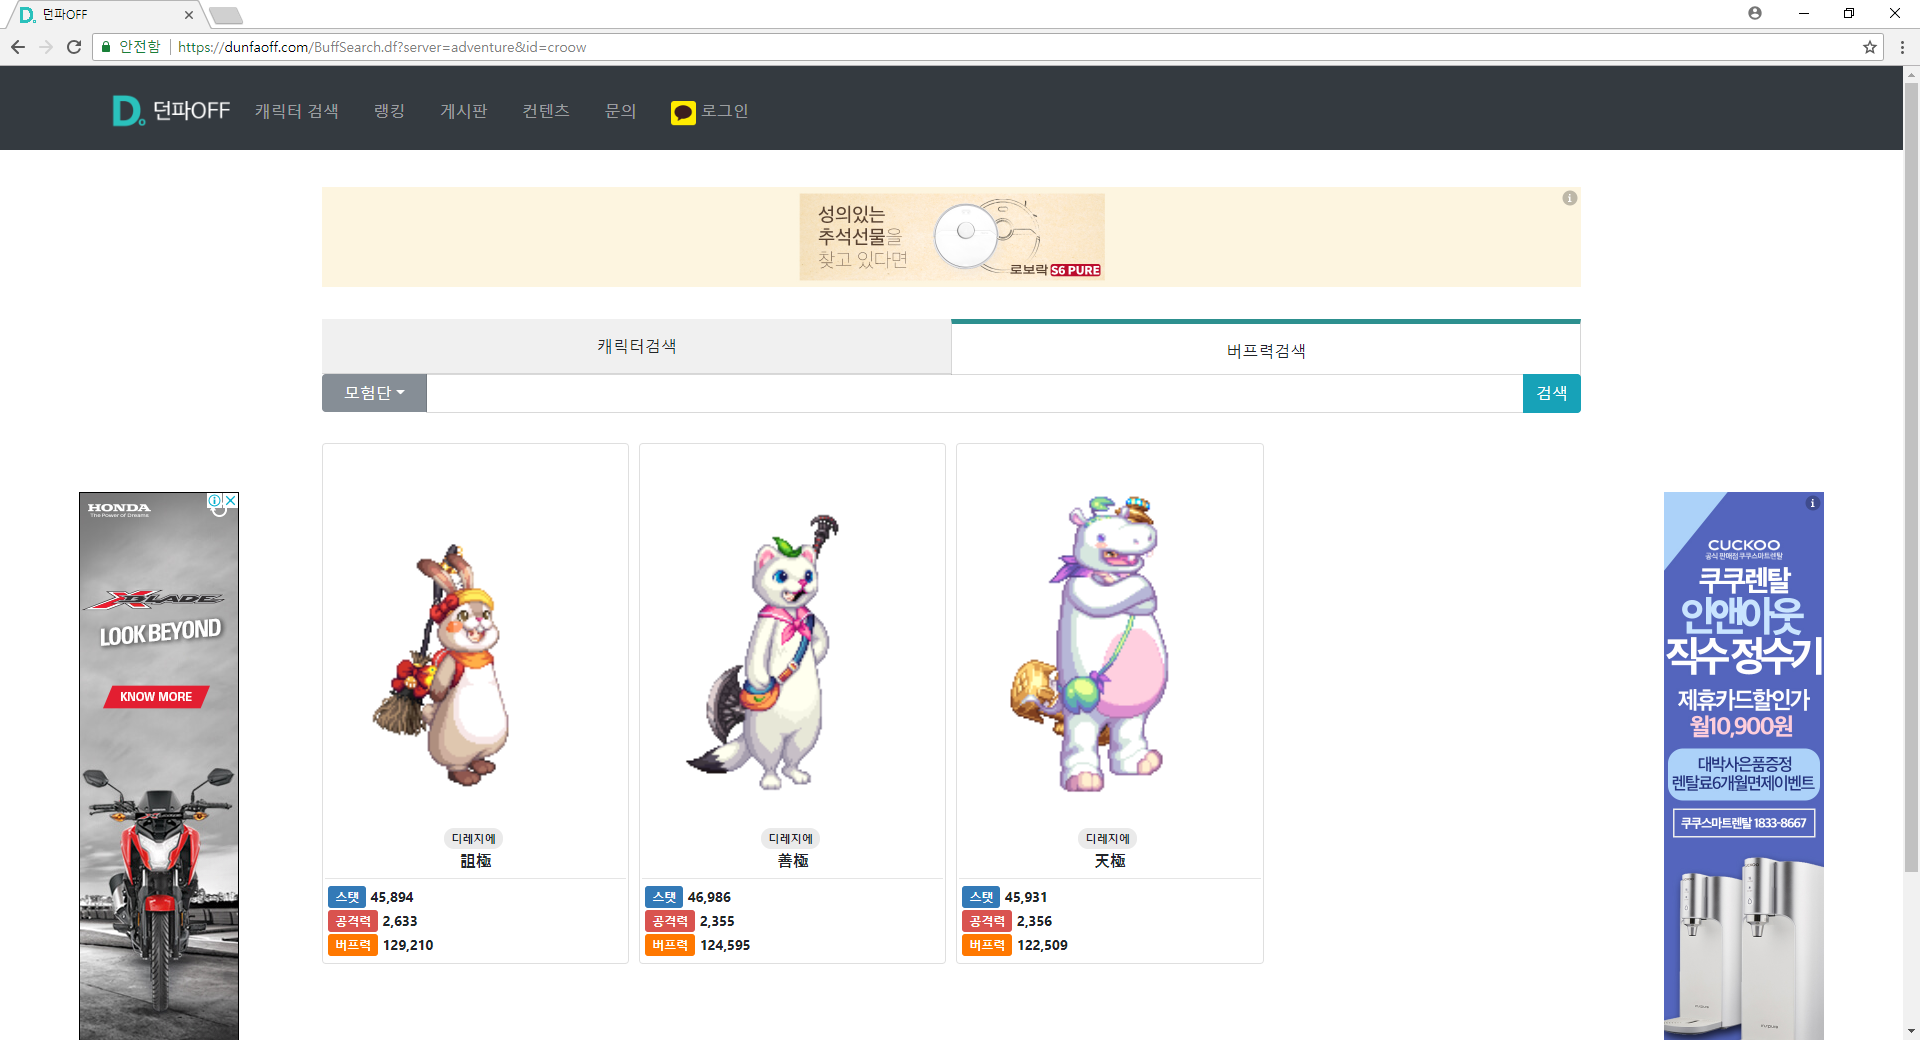Close the Honda ad with X icon
Screen dimensions: 1920x1040
(230, 500)
